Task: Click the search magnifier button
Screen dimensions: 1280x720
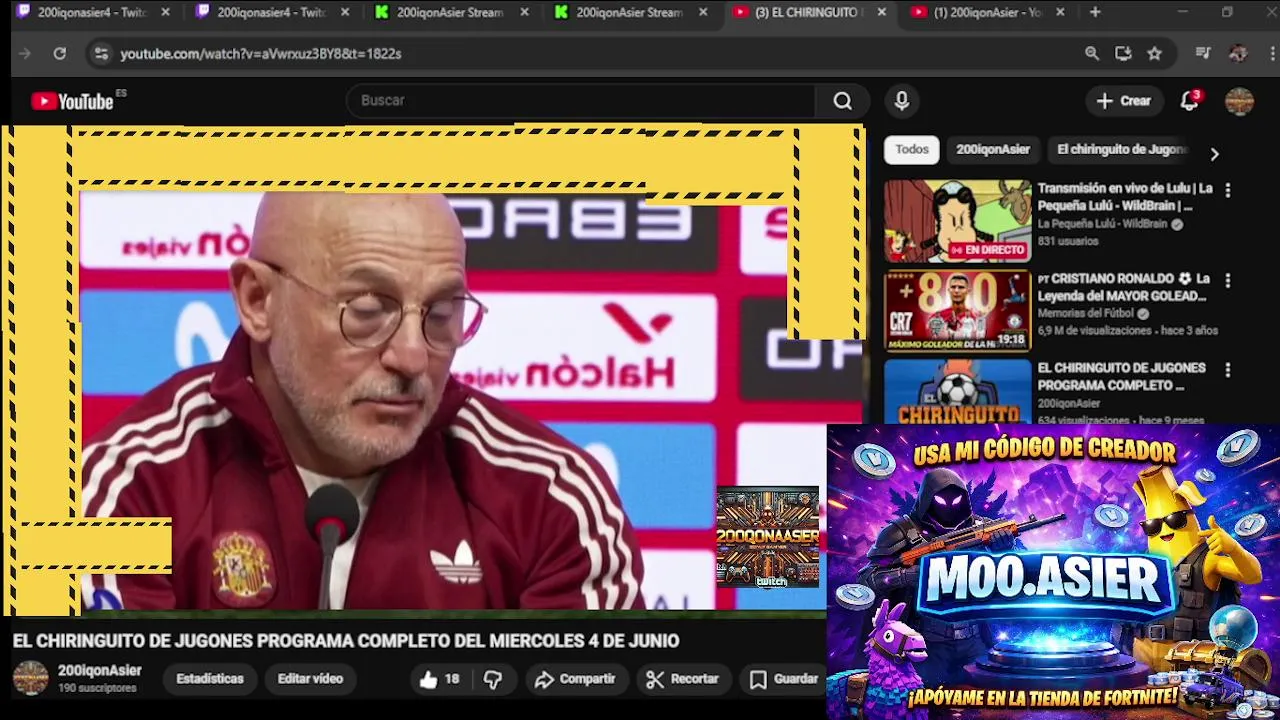Action: [x=842, y=100]
